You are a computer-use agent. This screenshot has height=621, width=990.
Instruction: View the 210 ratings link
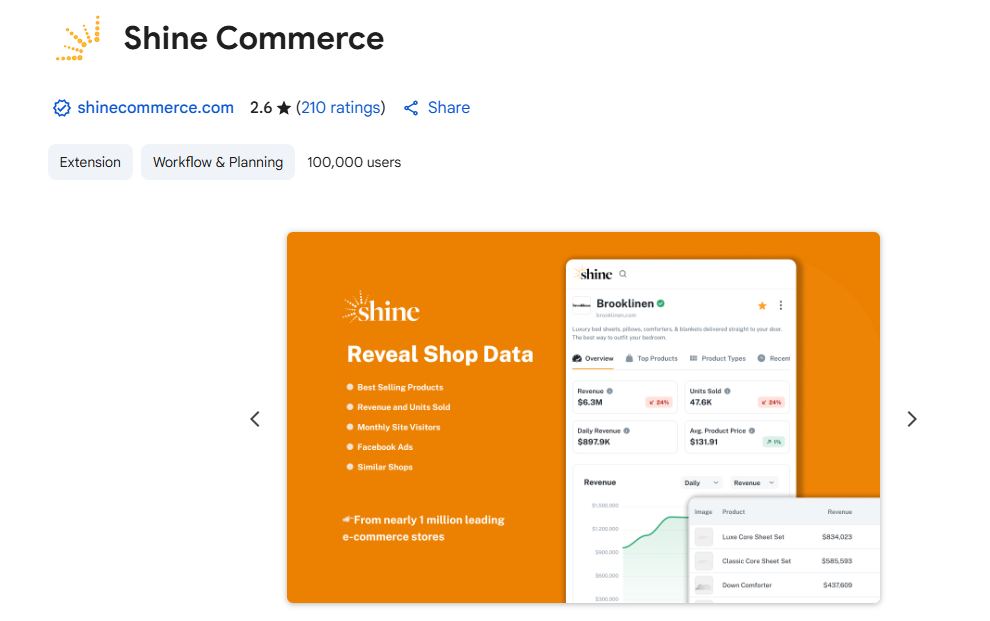click(x=340, y=108)
